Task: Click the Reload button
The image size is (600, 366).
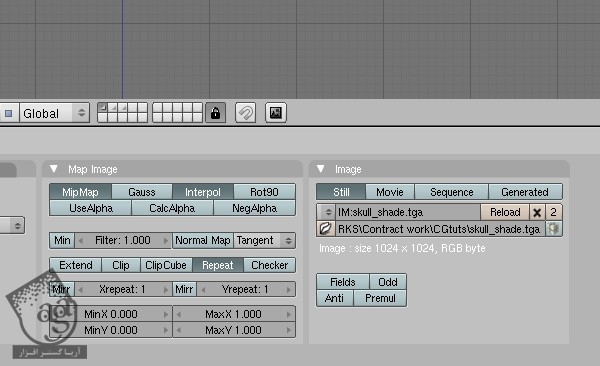Action: [505, 212]
